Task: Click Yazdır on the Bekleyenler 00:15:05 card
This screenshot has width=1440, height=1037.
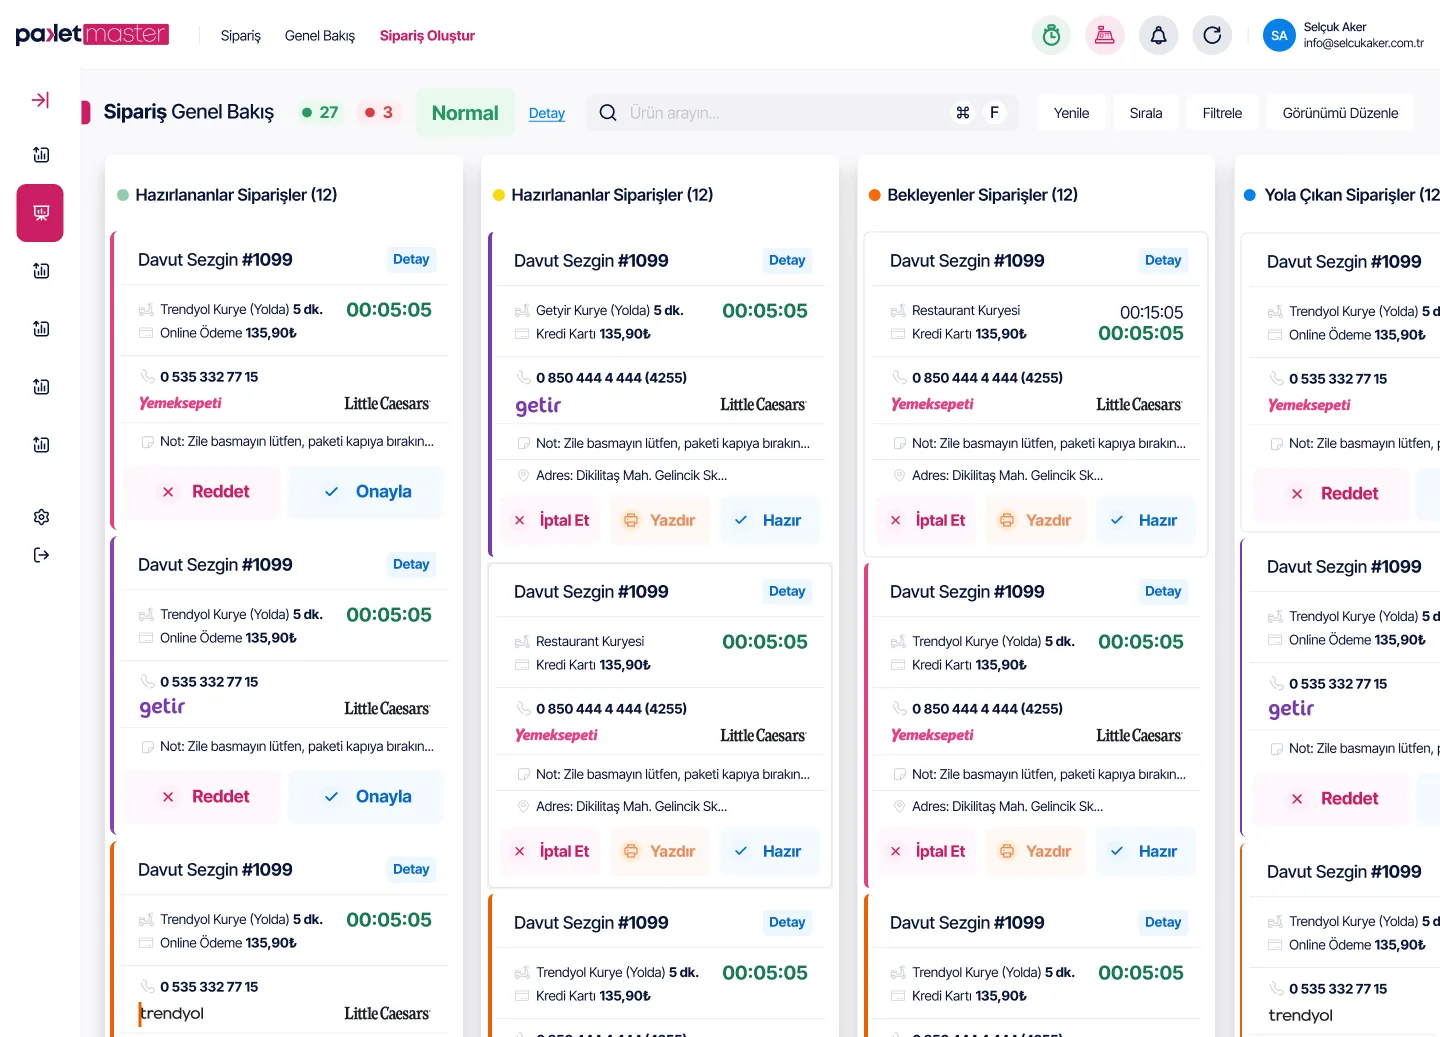Action: coord(1036,520)
